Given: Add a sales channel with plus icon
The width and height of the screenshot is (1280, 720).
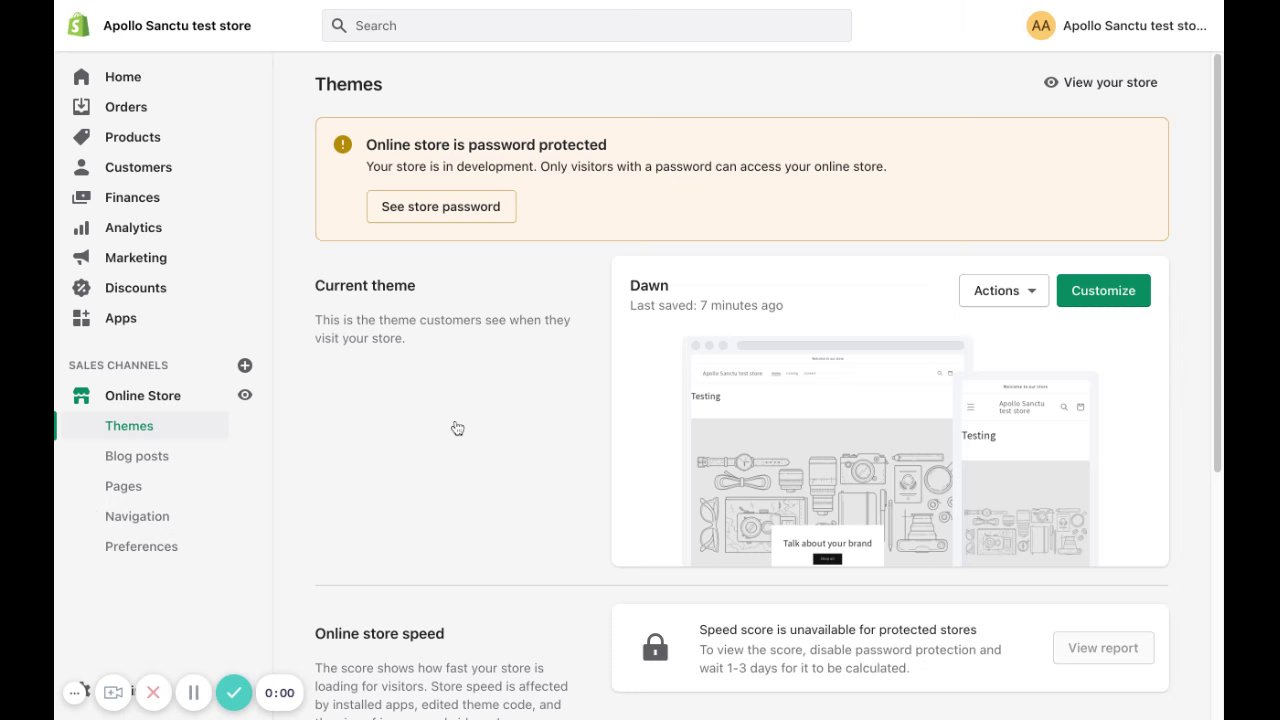Looking at the screenshot, I should (245, 366).
